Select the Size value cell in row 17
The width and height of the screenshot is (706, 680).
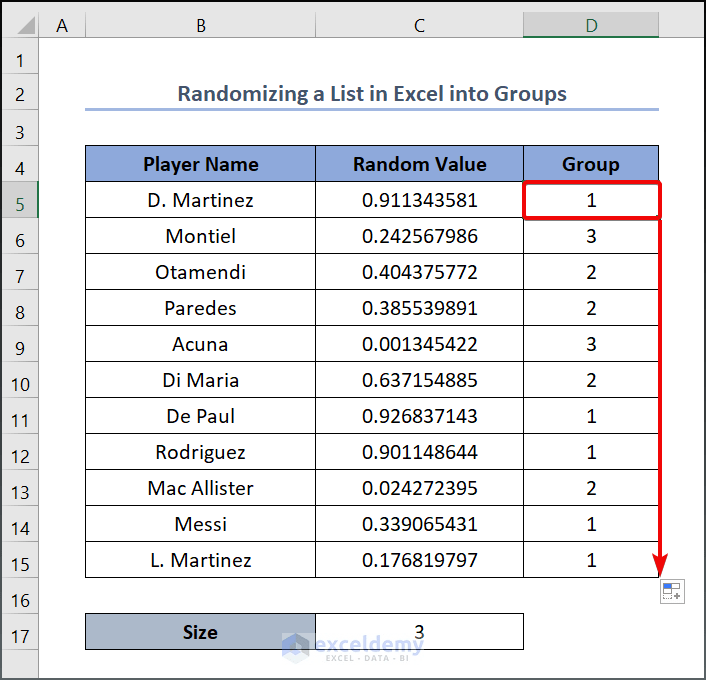pos(419,632)
